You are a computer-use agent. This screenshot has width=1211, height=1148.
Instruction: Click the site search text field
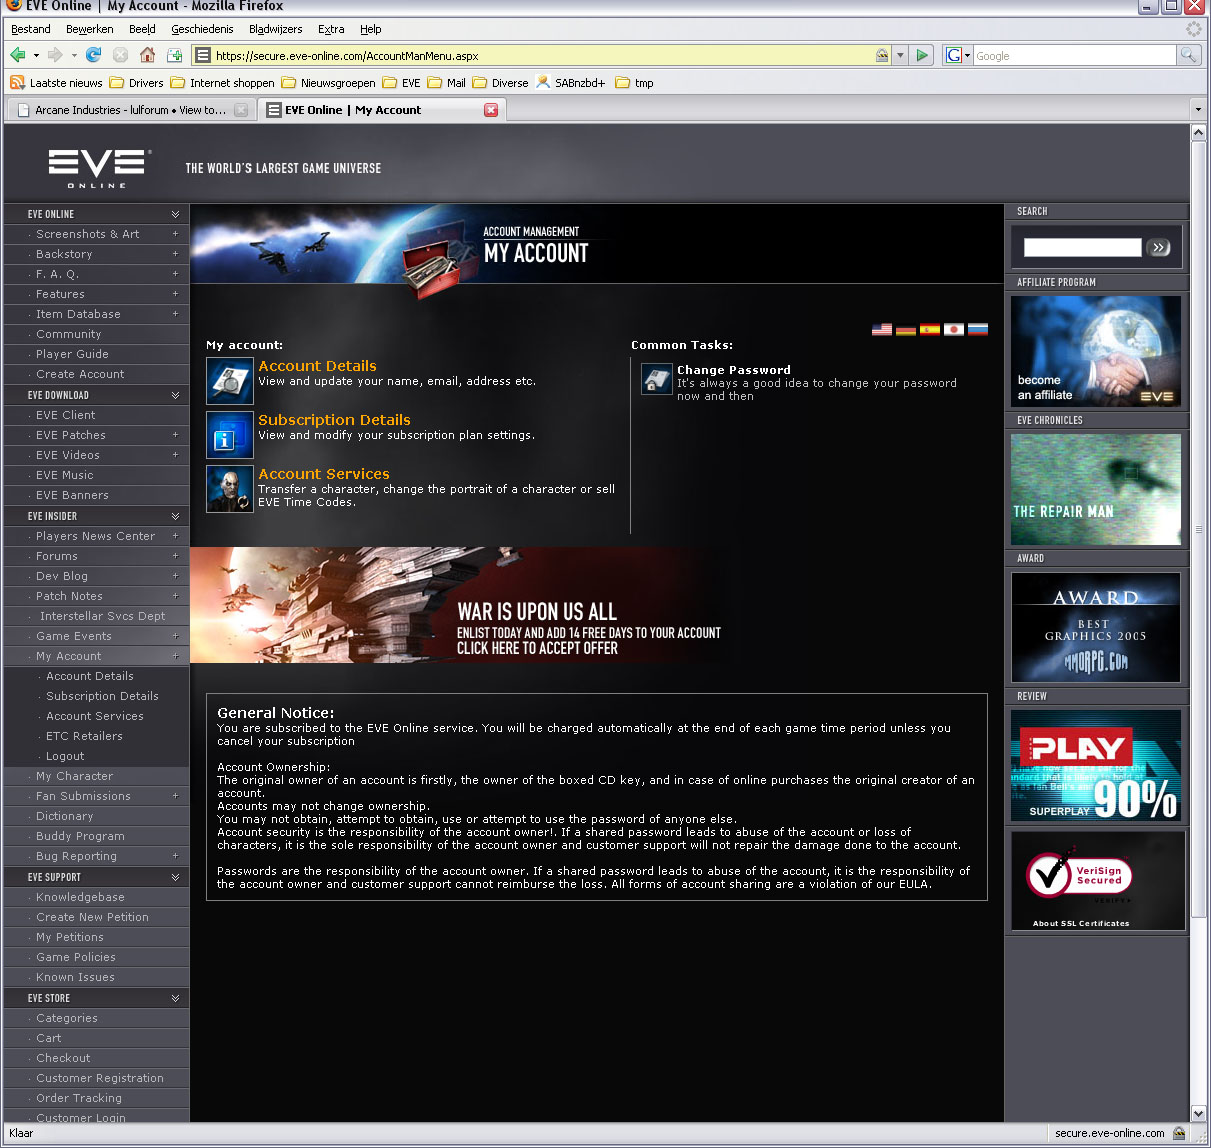pos(1082,247)
